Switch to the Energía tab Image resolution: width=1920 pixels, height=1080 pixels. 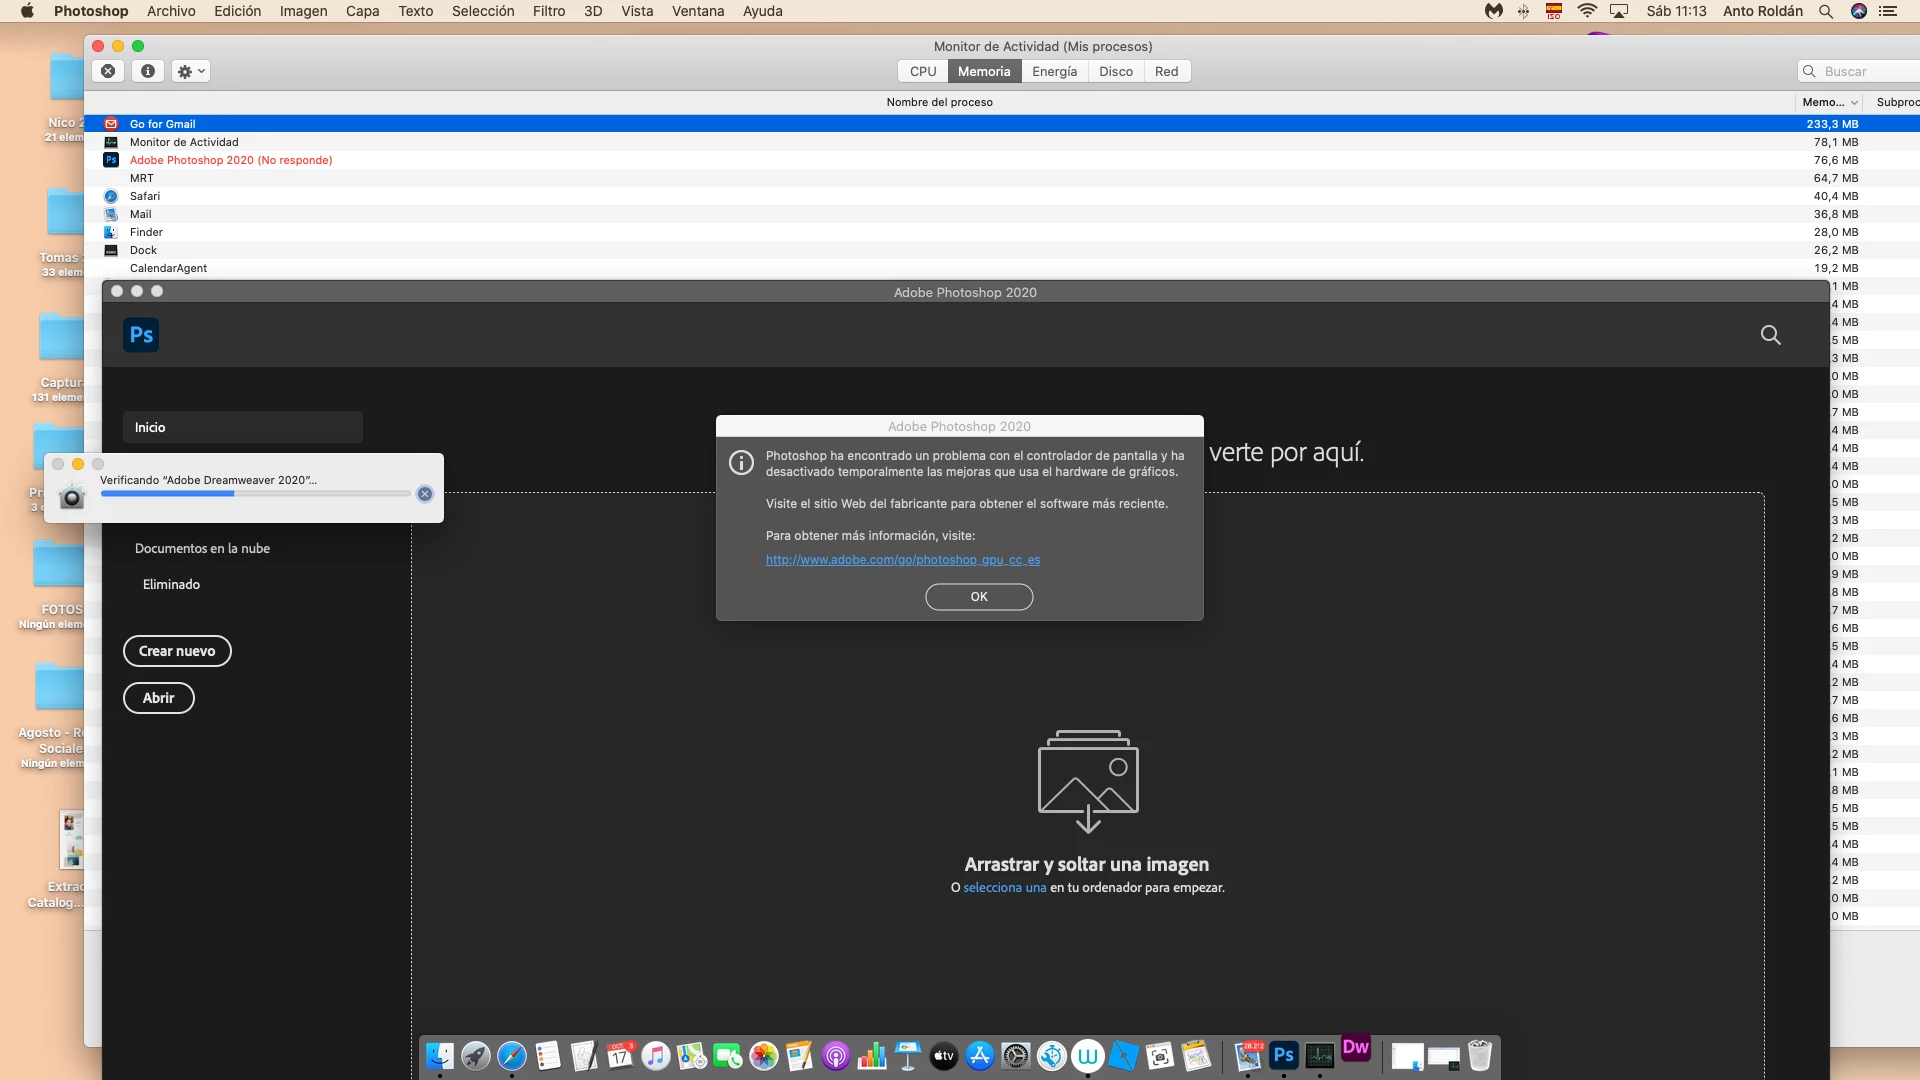(x=1054, y=71)
